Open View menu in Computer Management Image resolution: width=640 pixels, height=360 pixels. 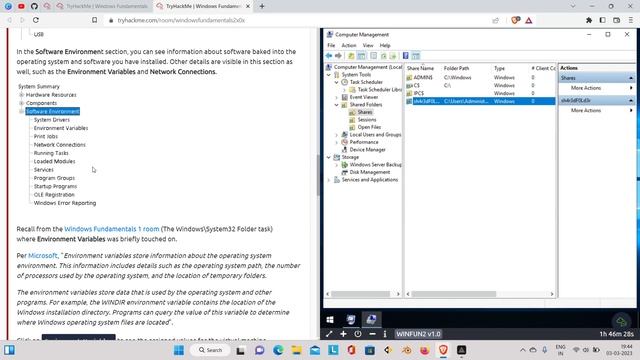368,45
